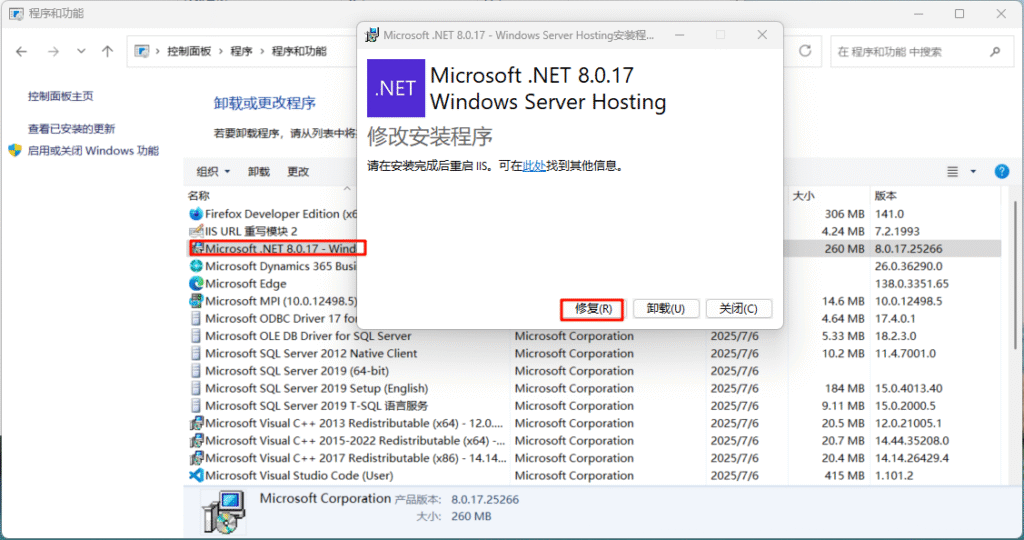
Task: Click the shield icon beside Windows 功能
Action: pyautogui.click(x=15, y=151)
